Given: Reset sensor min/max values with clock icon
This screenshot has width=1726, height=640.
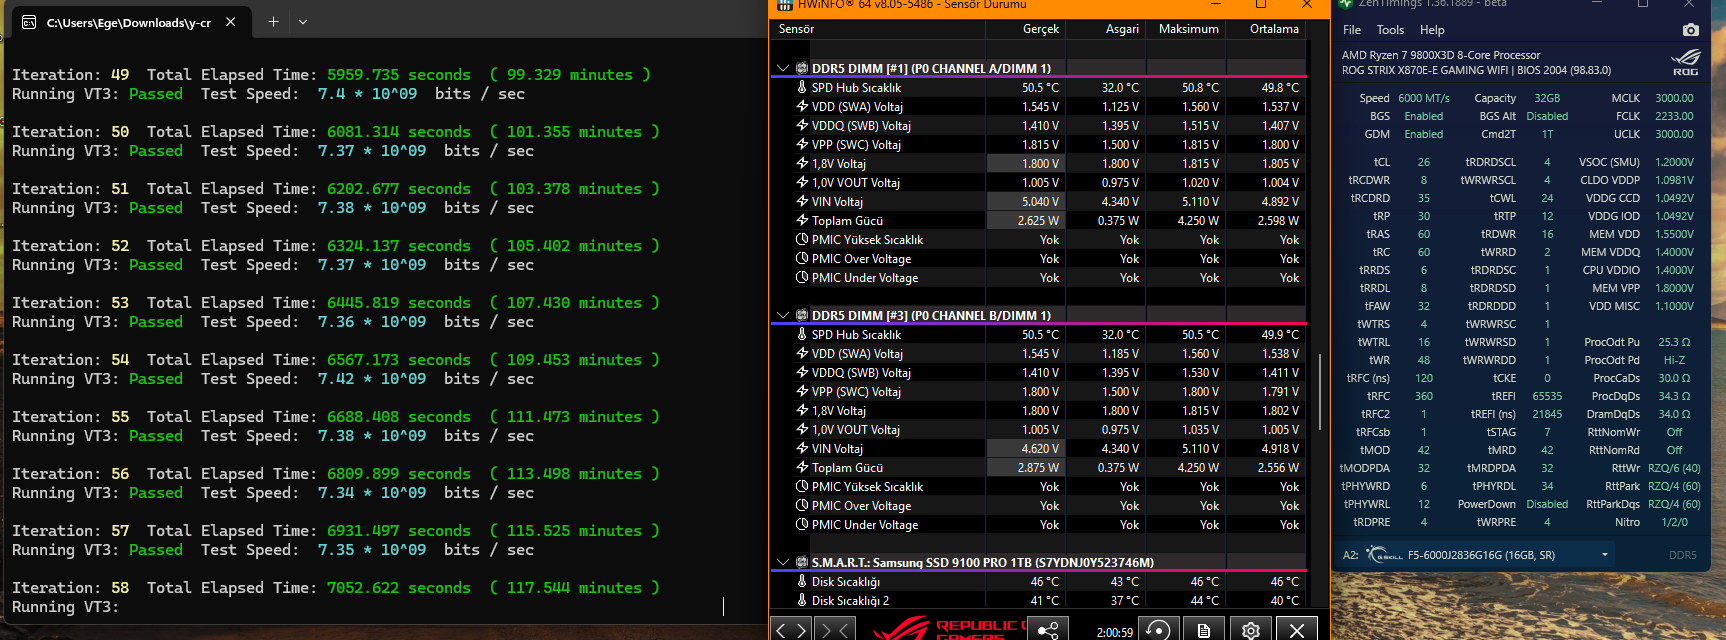Looking at the screenshot, I should pyautogui.click(x=1157, y=630).
